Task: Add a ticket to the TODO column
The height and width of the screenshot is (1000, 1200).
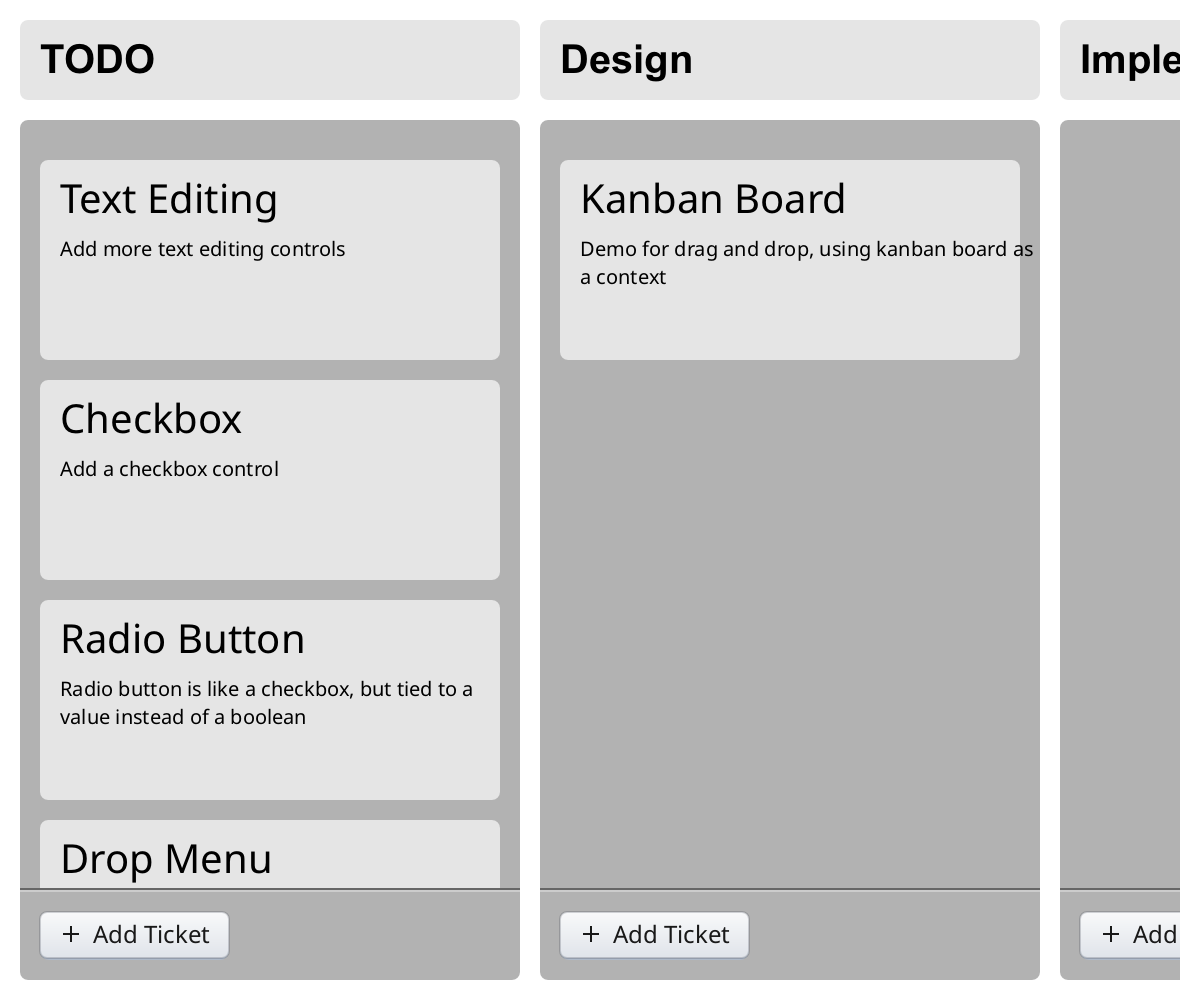Action: coord(135,935)
